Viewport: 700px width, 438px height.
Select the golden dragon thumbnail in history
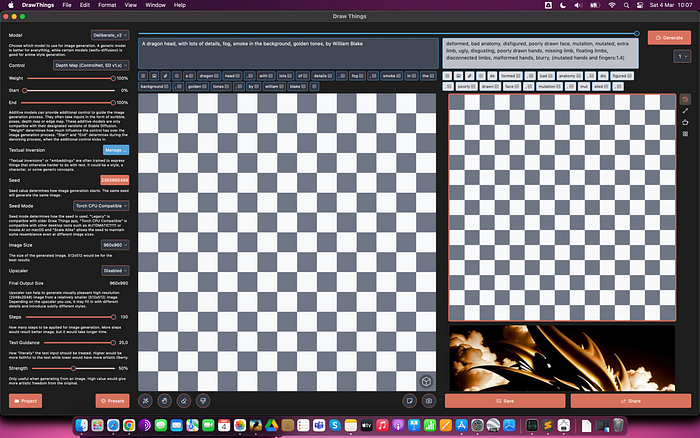(562, 358)
